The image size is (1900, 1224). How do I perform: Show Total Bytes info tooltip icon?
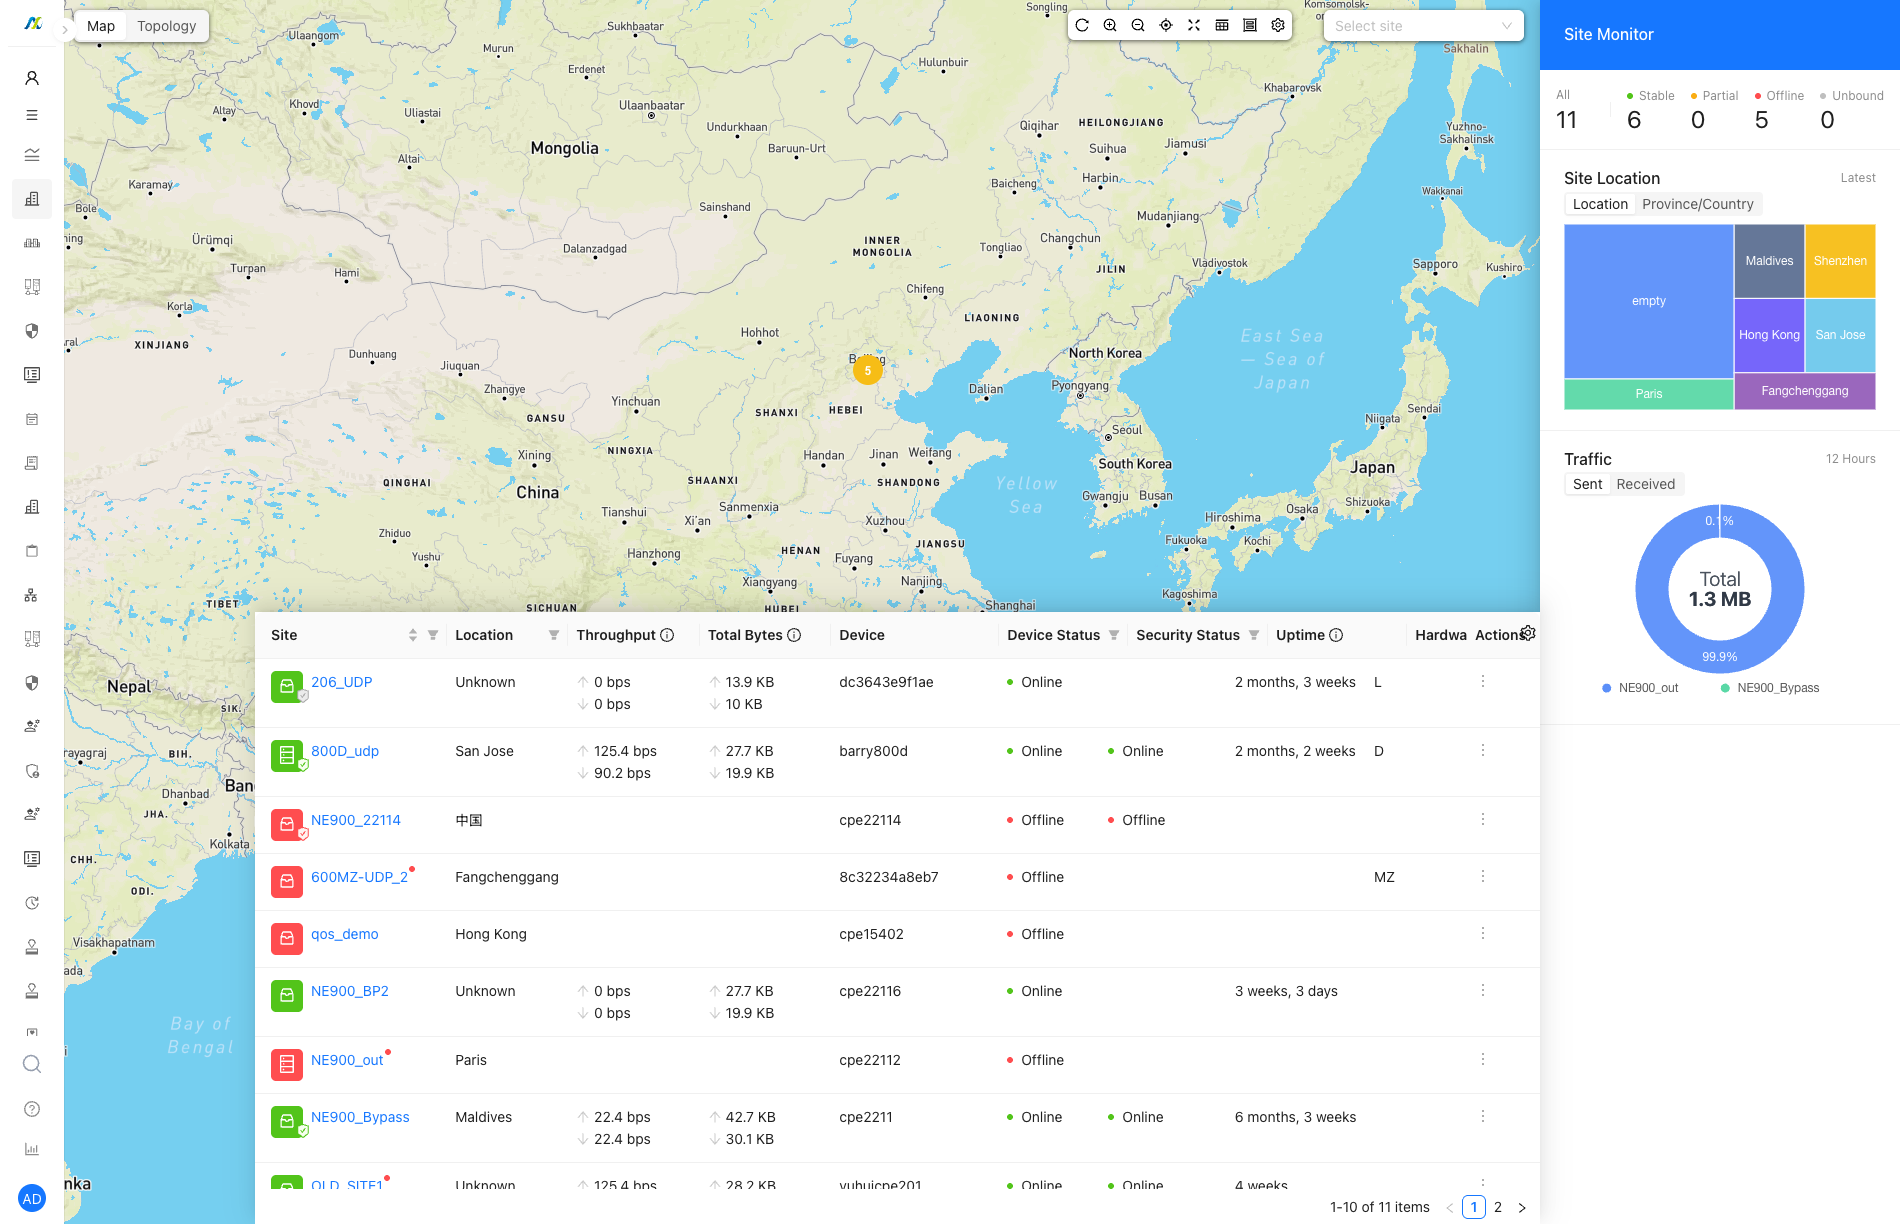point(794,635)
